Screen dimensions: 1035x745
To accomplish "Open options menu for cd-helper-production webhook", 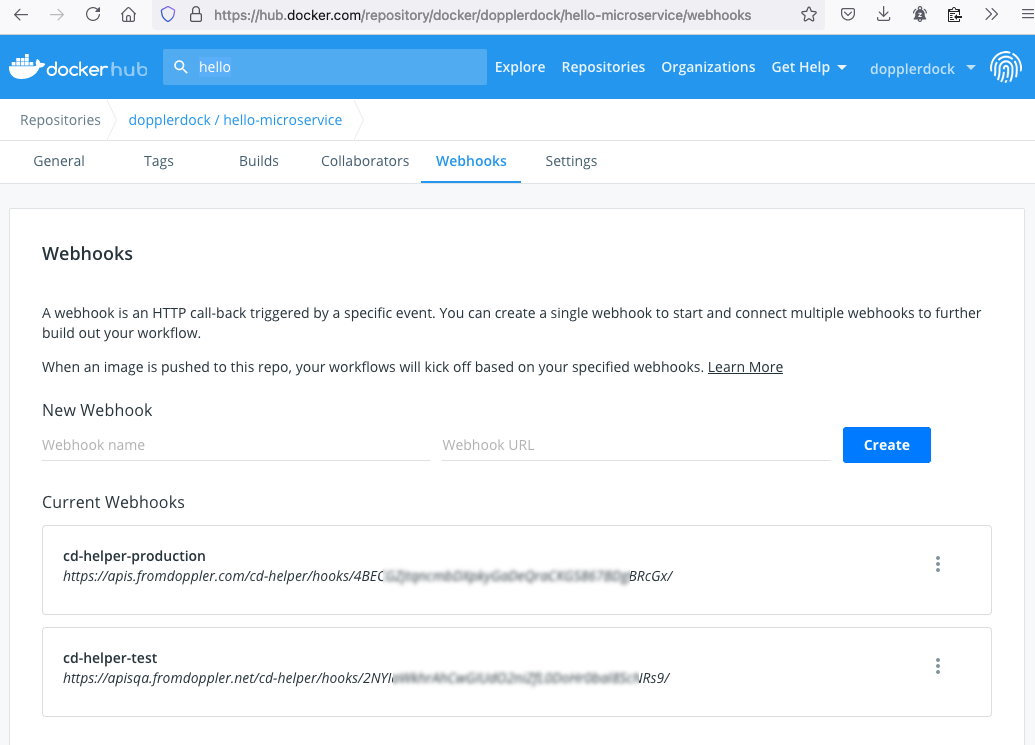I will pos(937,564).
